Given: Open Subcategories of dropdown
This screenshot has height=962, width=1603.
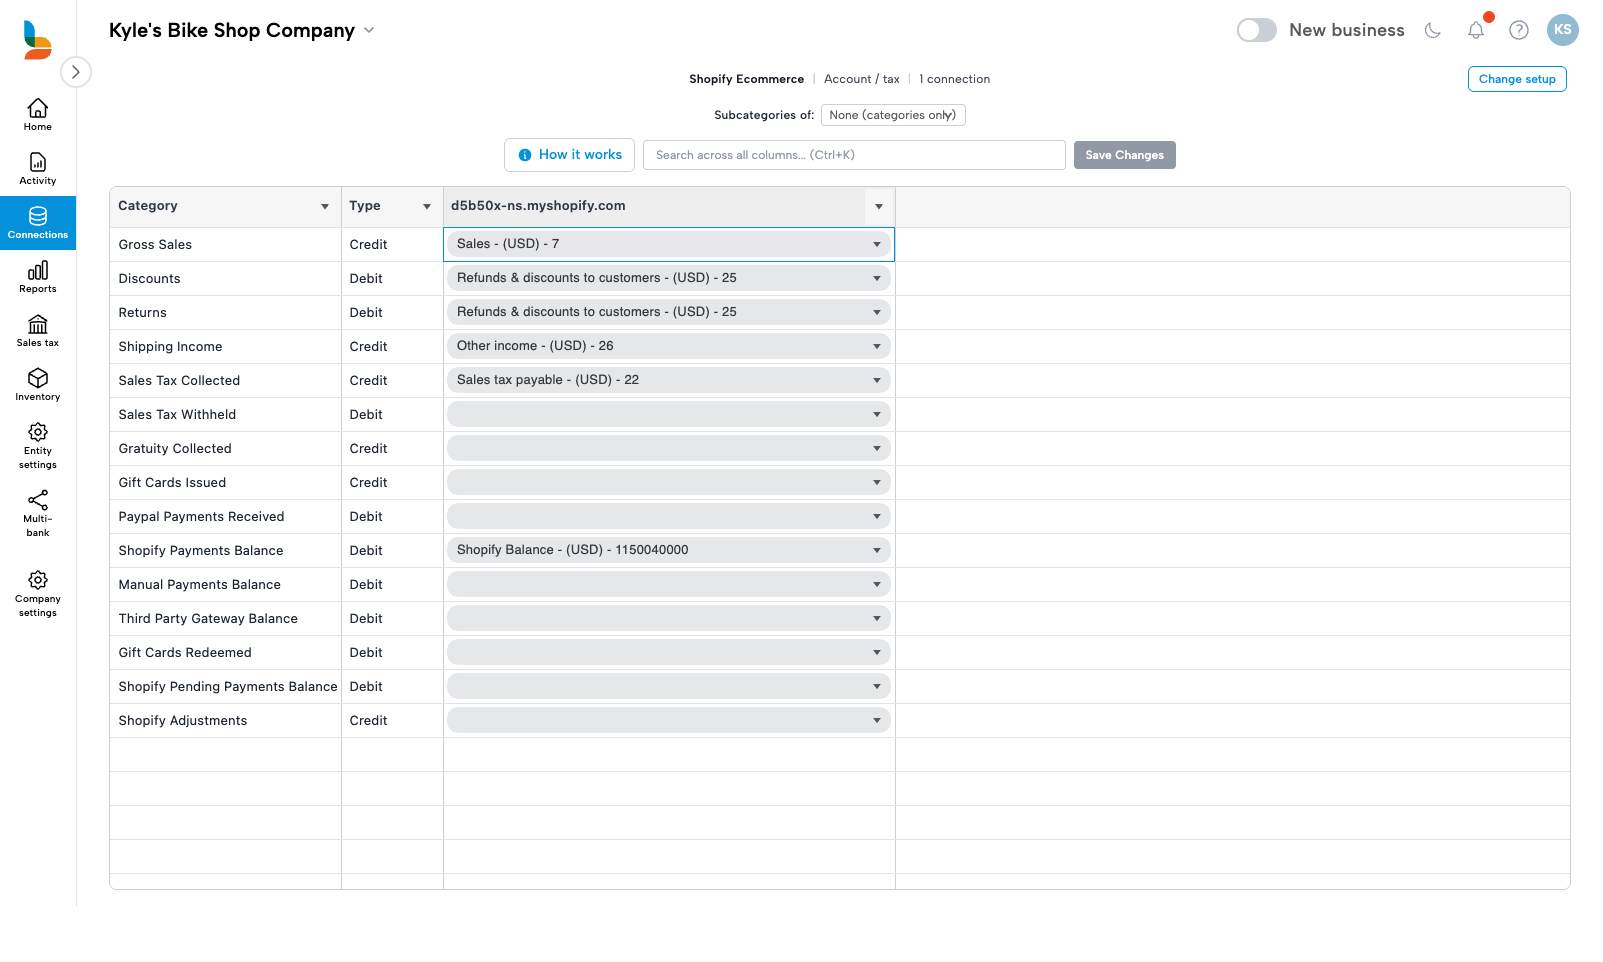Looking at the screenshot, I should [893, 115].
